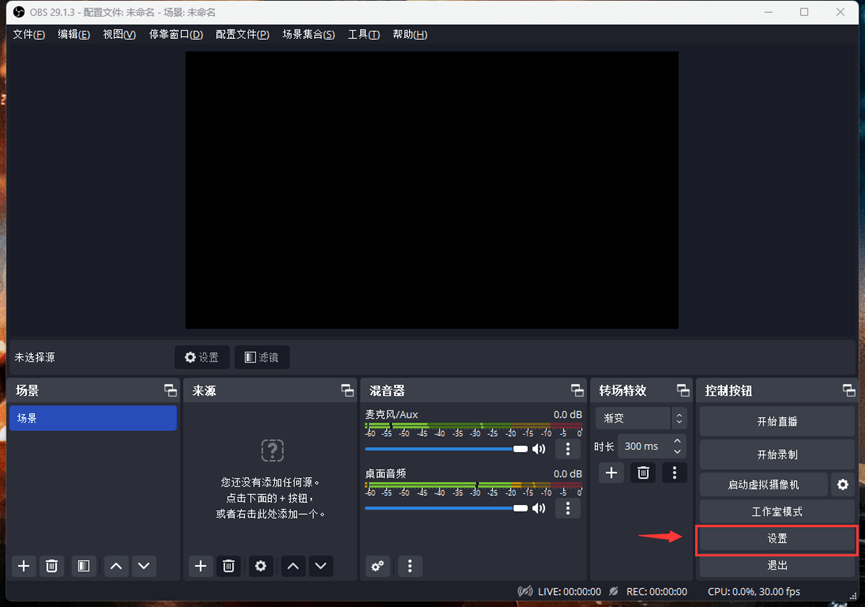This screenshot has width=865, height=607.
Task: Mute the 麦克风/Aux speaker icon
Action: pos(539,449)
